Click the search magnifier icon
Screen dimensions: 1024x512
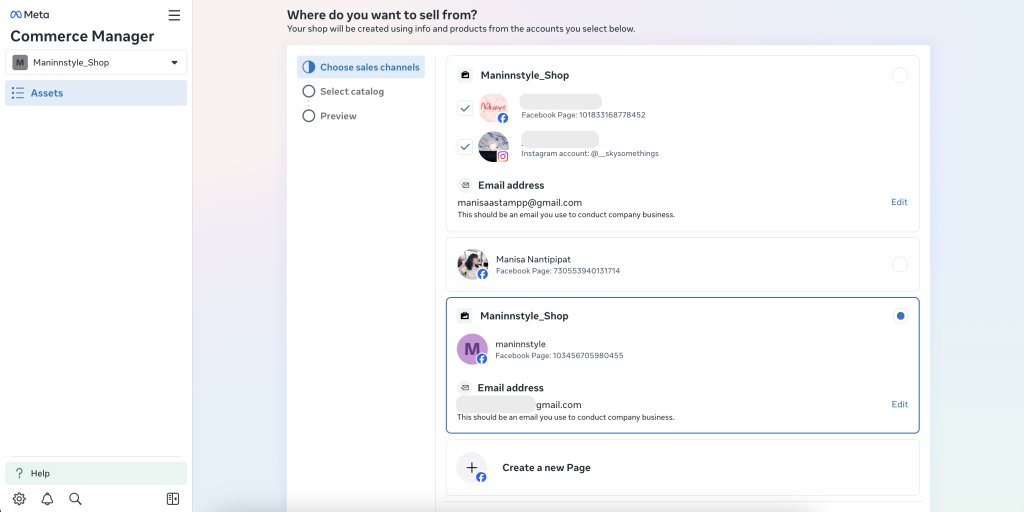[x=75, y=499]
